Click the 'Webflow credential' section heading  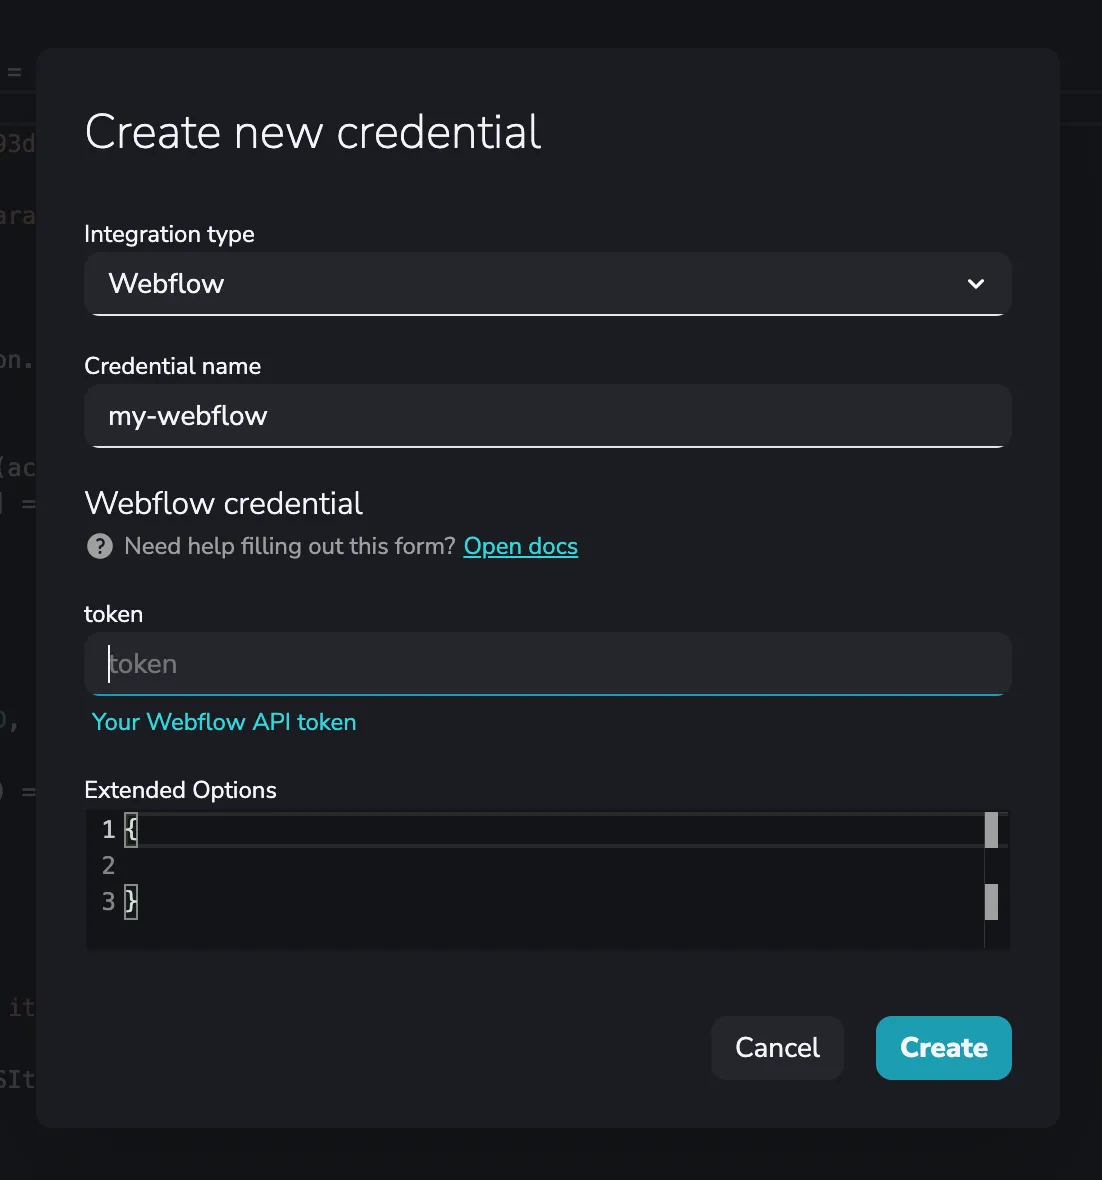point(223,503)
